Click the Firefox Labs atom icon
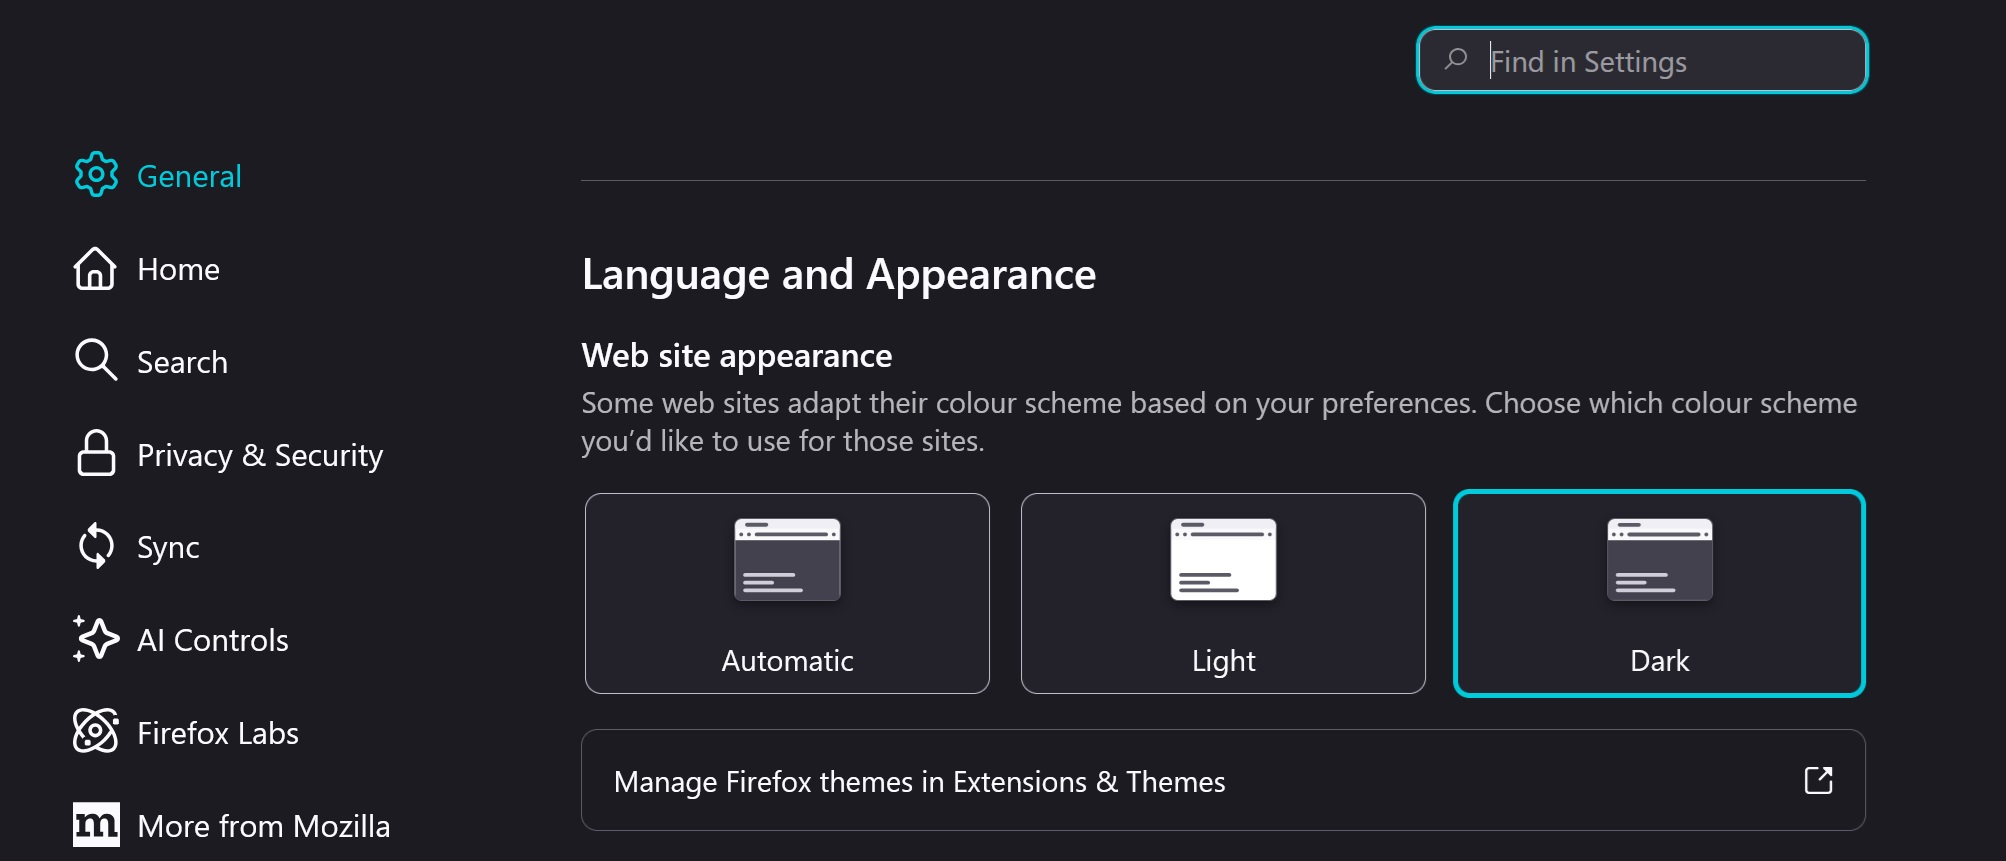The image size is (2006, 861). pyautogui.click(x=96, y=731)
